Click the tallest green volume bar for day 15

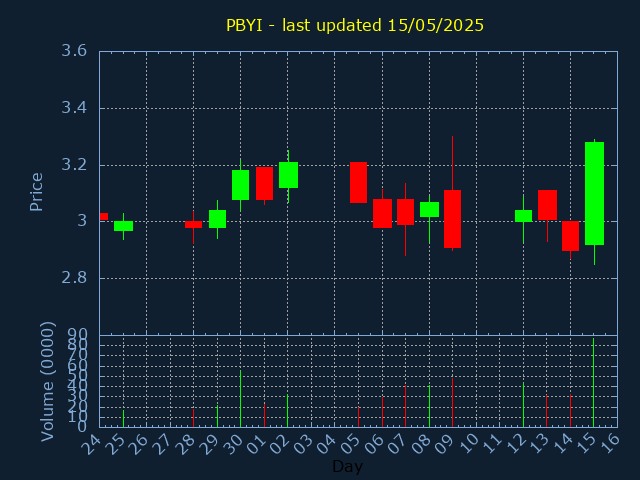[x=593, y=382]
